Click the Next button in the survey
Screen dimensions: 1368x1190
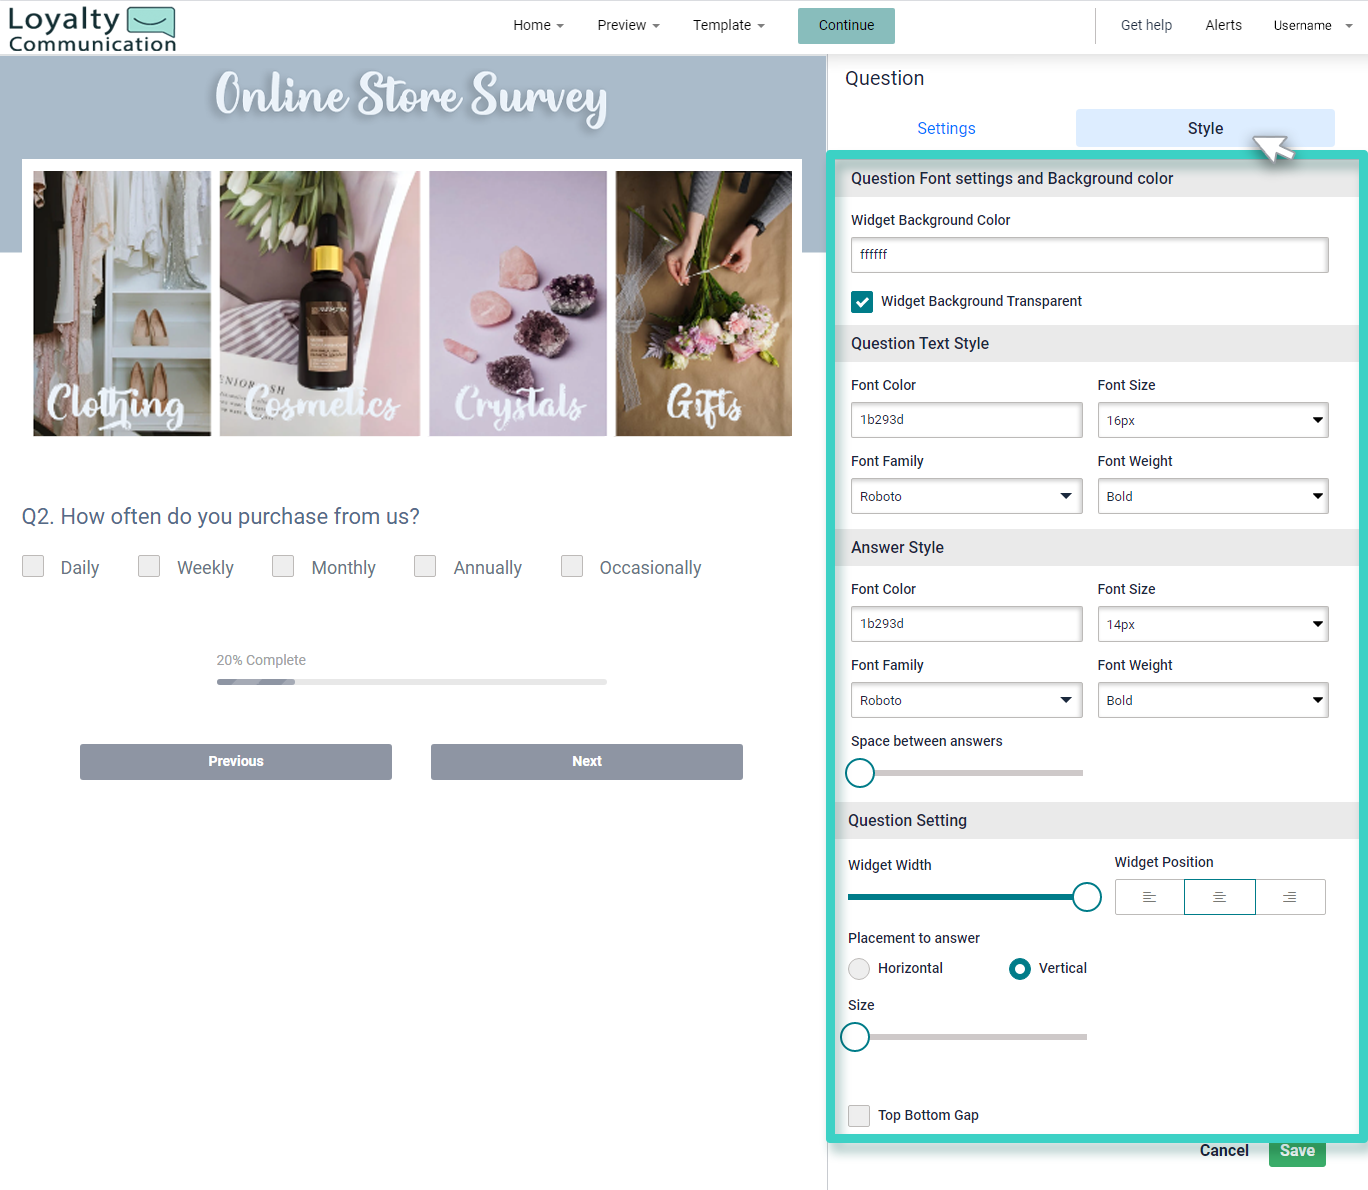click(586, 761)
